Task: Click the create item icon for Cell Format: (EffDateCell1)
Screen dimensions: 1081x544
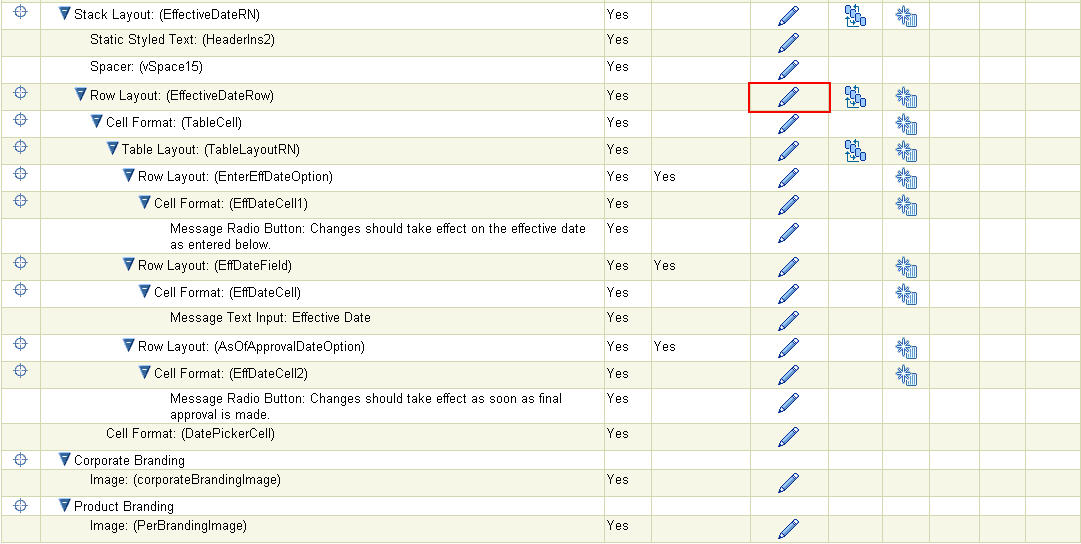Action: [x=906, y=205]
